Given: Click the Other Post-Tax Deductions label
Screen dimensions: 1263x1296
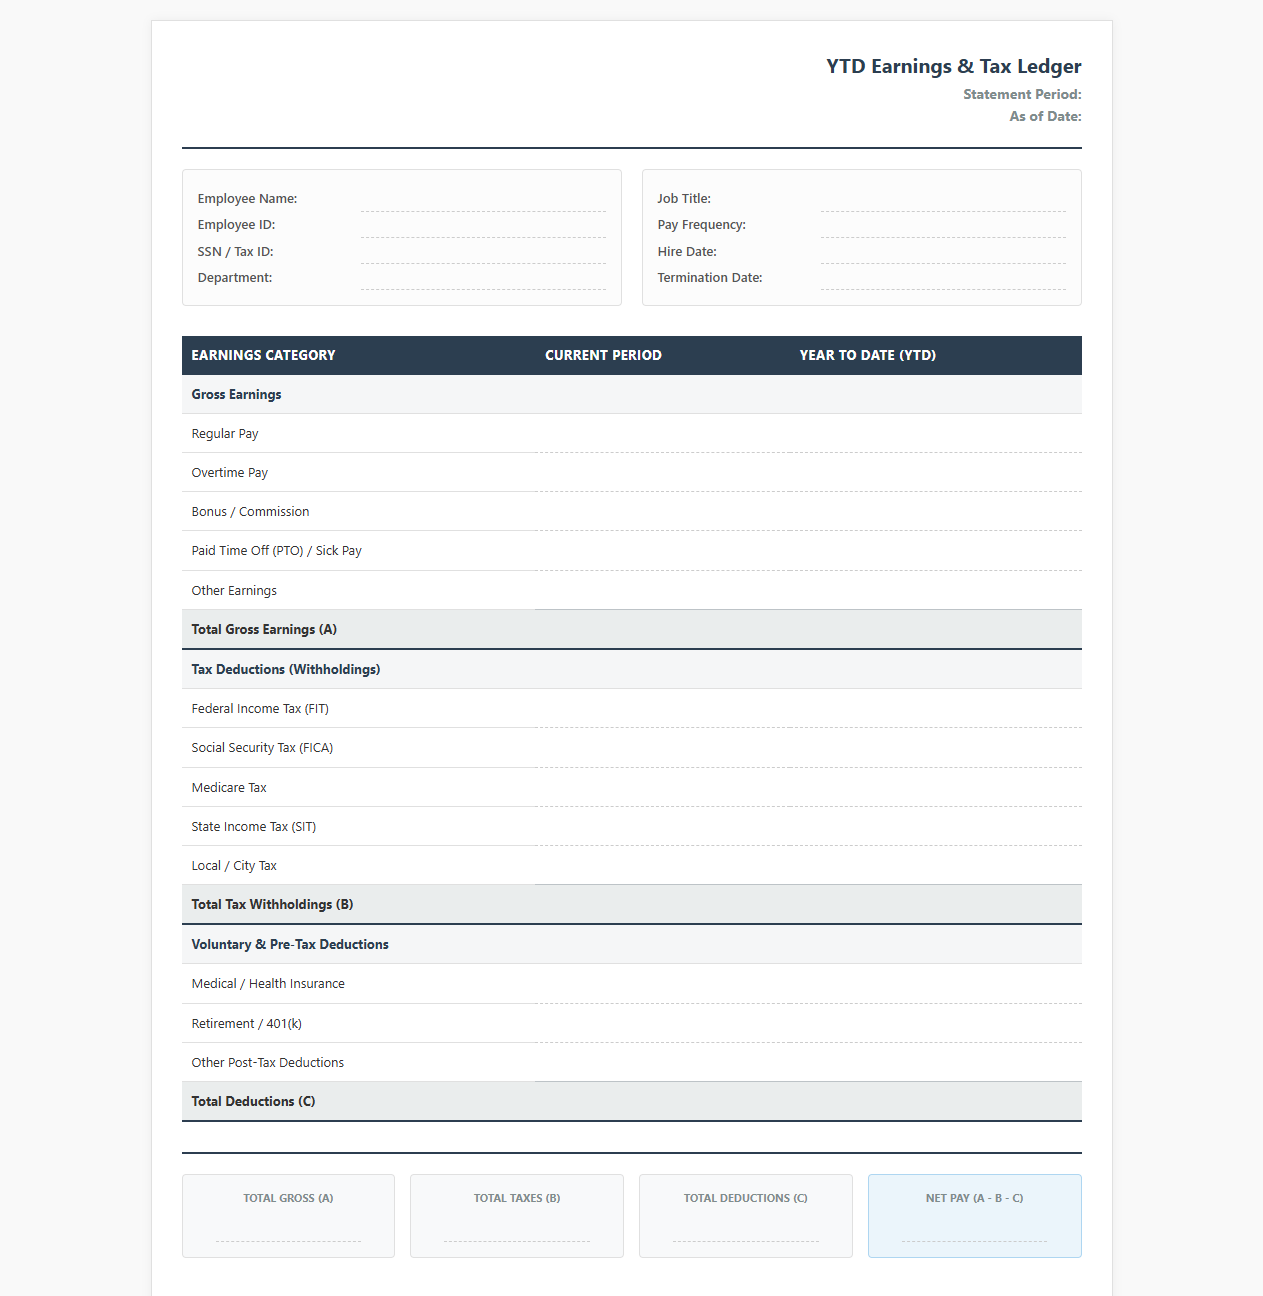Looking at the screenshot, I should coord(268,1062).
